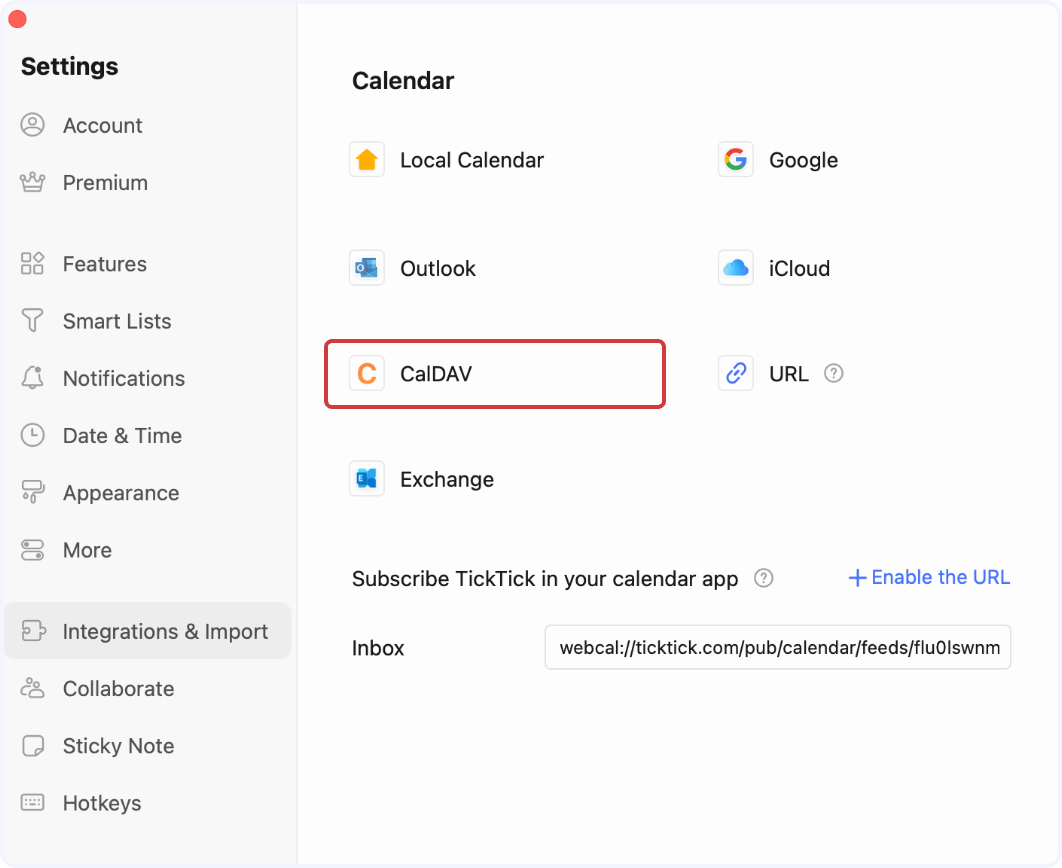The width and height of the screenshot is (1062, 868).
Task: Click Enable the URL link
Action: click(x=927, y=577)
